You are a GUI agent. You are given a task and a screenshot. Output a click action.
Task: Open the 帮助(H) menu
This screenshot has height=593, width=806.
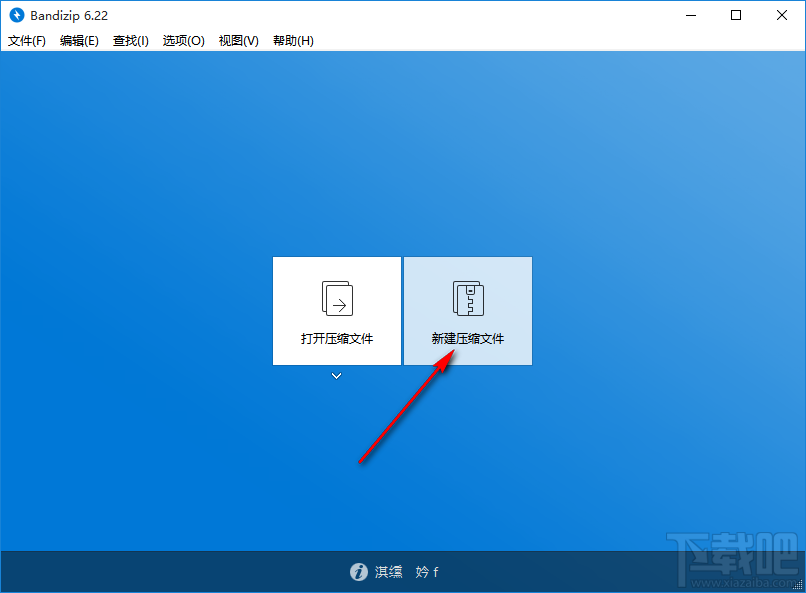coord(293,41)
